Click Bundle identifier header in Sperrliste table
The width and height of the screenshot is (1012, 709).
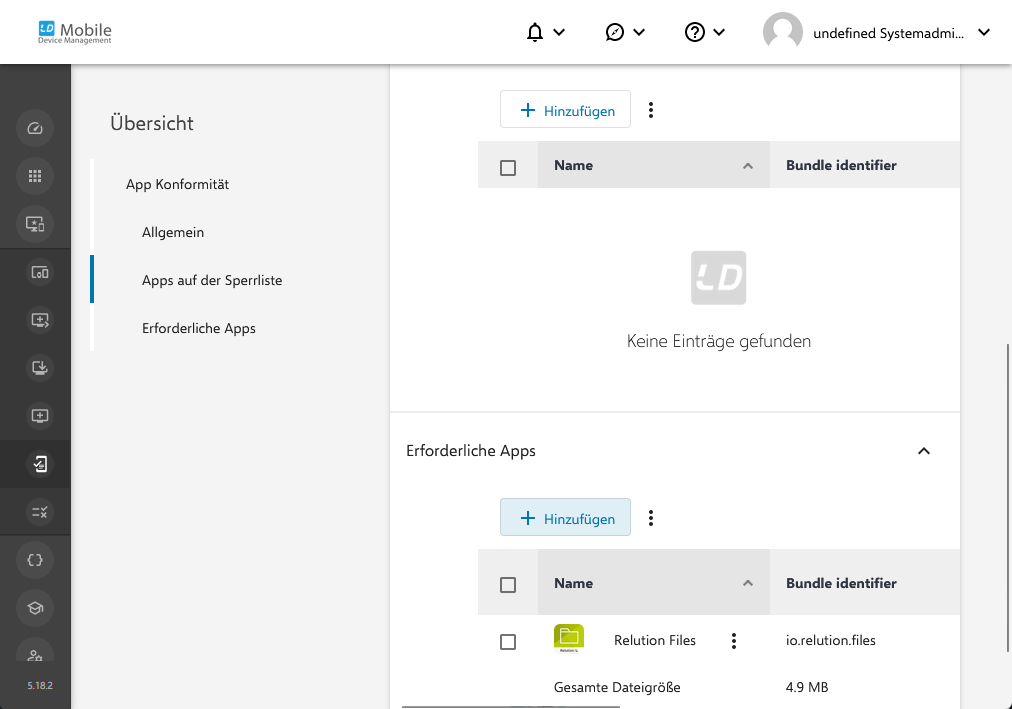click(x=841, y=165)
